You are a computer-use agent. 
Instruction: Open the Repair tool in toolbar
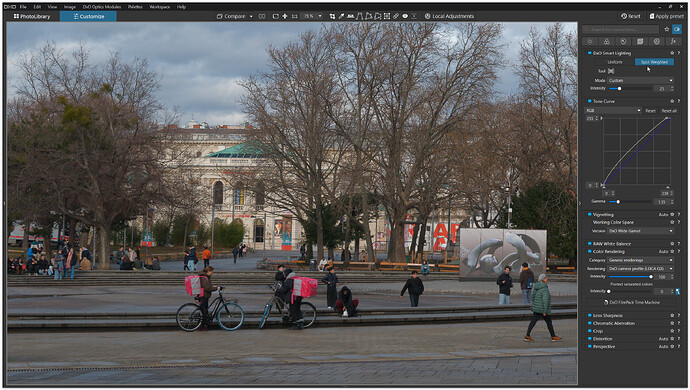pos(396,16)
